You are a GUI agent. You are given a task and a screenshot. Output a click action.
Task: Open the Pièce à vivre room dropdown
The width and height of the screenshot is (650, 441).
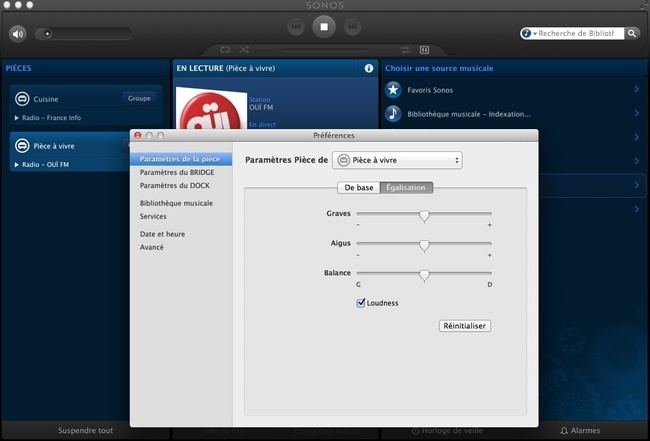(397, 160)
